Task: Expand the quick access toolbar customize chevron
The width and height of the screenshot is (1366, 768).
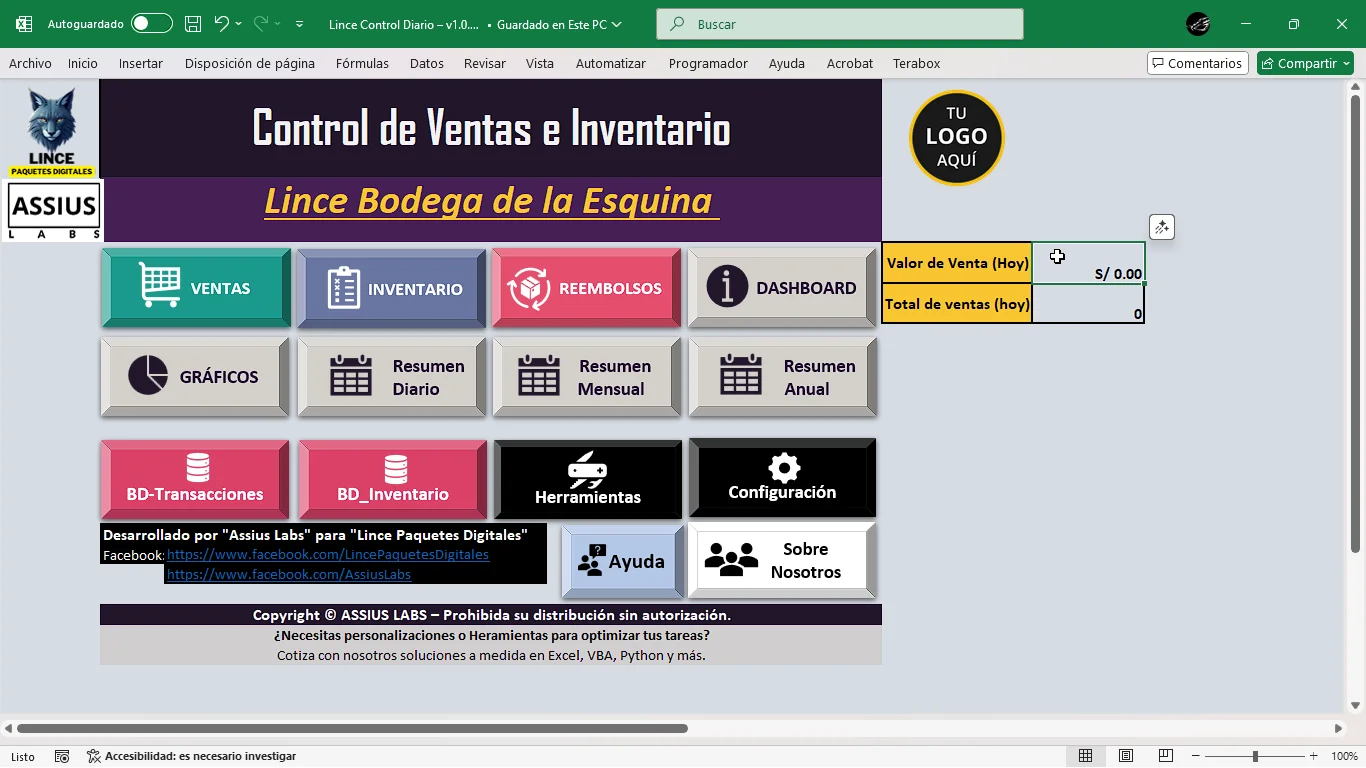Action: (x=298, y=23)
